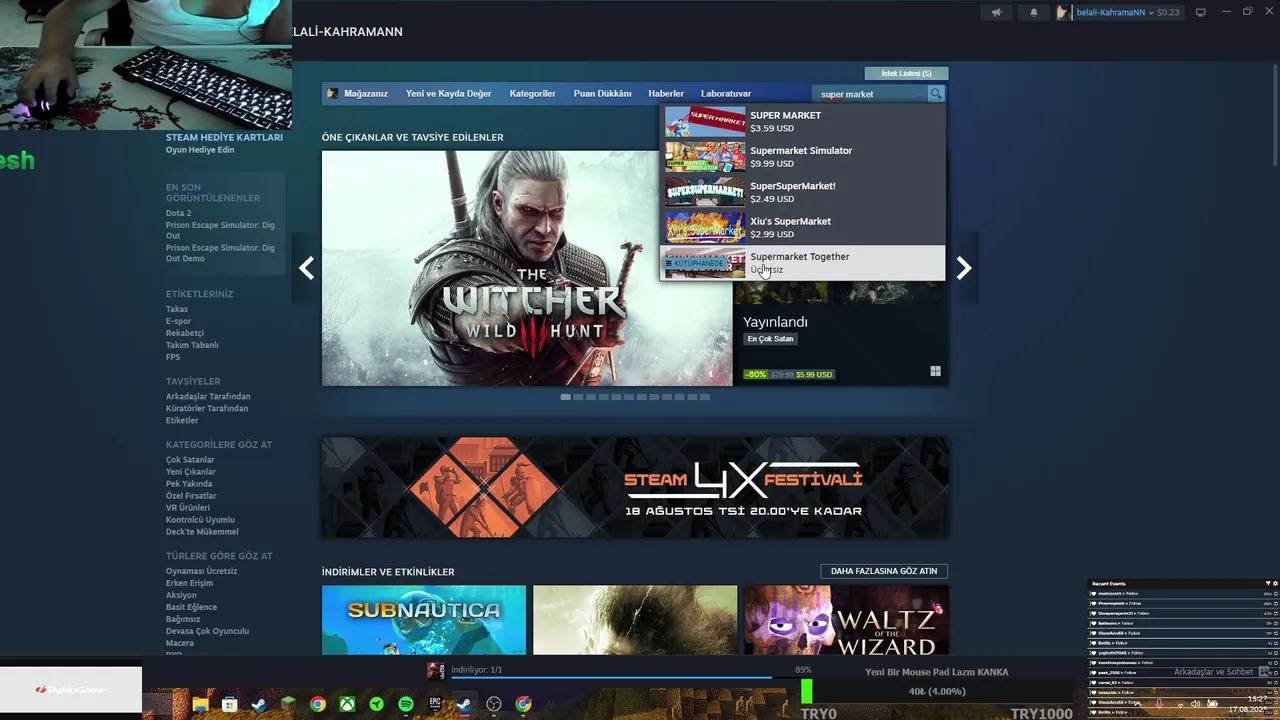Viewport: 1280px width, 720px height.
Task: Select the FPS tag
Action: coord(173,357)
